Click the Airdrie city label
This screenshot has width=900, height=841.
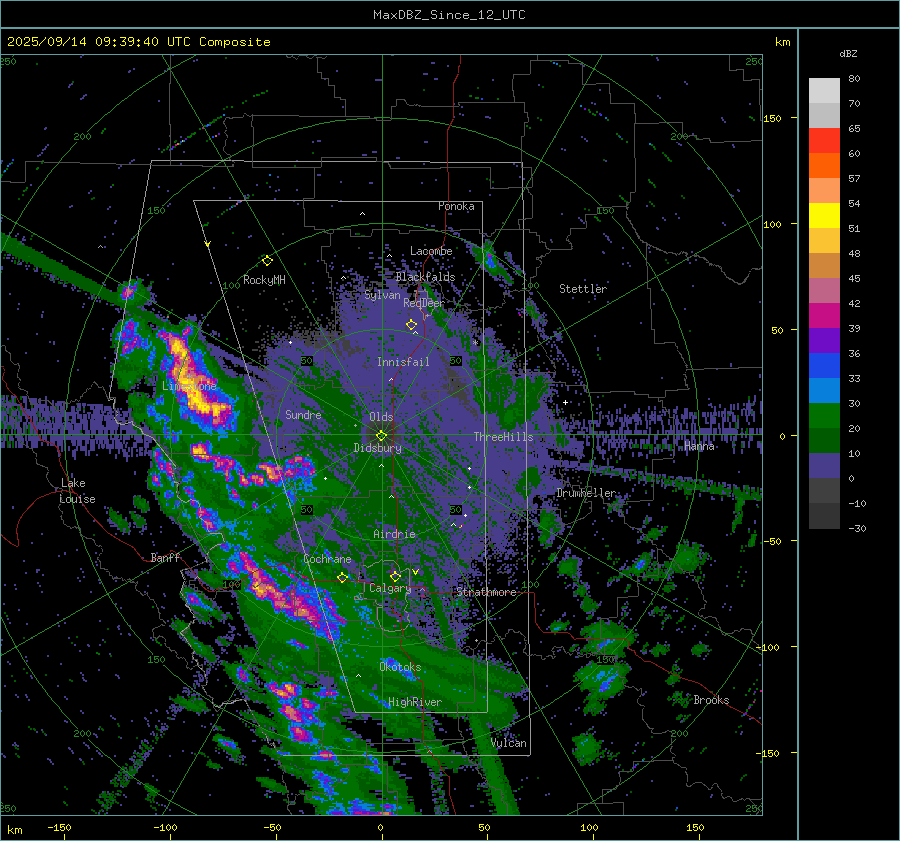click(394, 534)
